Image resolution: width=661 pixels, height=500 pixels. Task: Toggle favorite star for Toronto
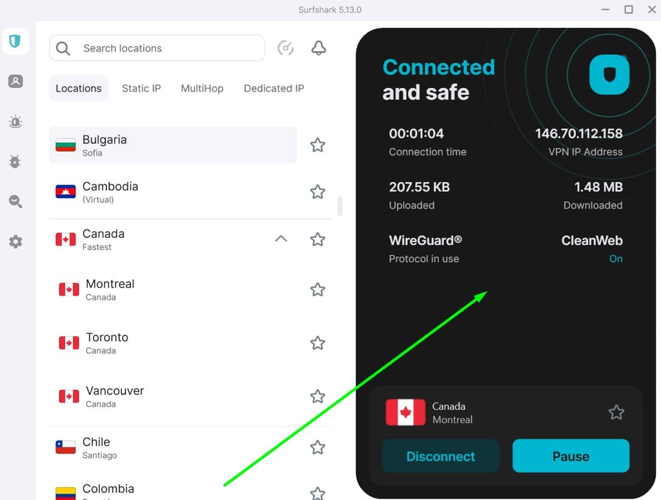(x=317, y=343)
